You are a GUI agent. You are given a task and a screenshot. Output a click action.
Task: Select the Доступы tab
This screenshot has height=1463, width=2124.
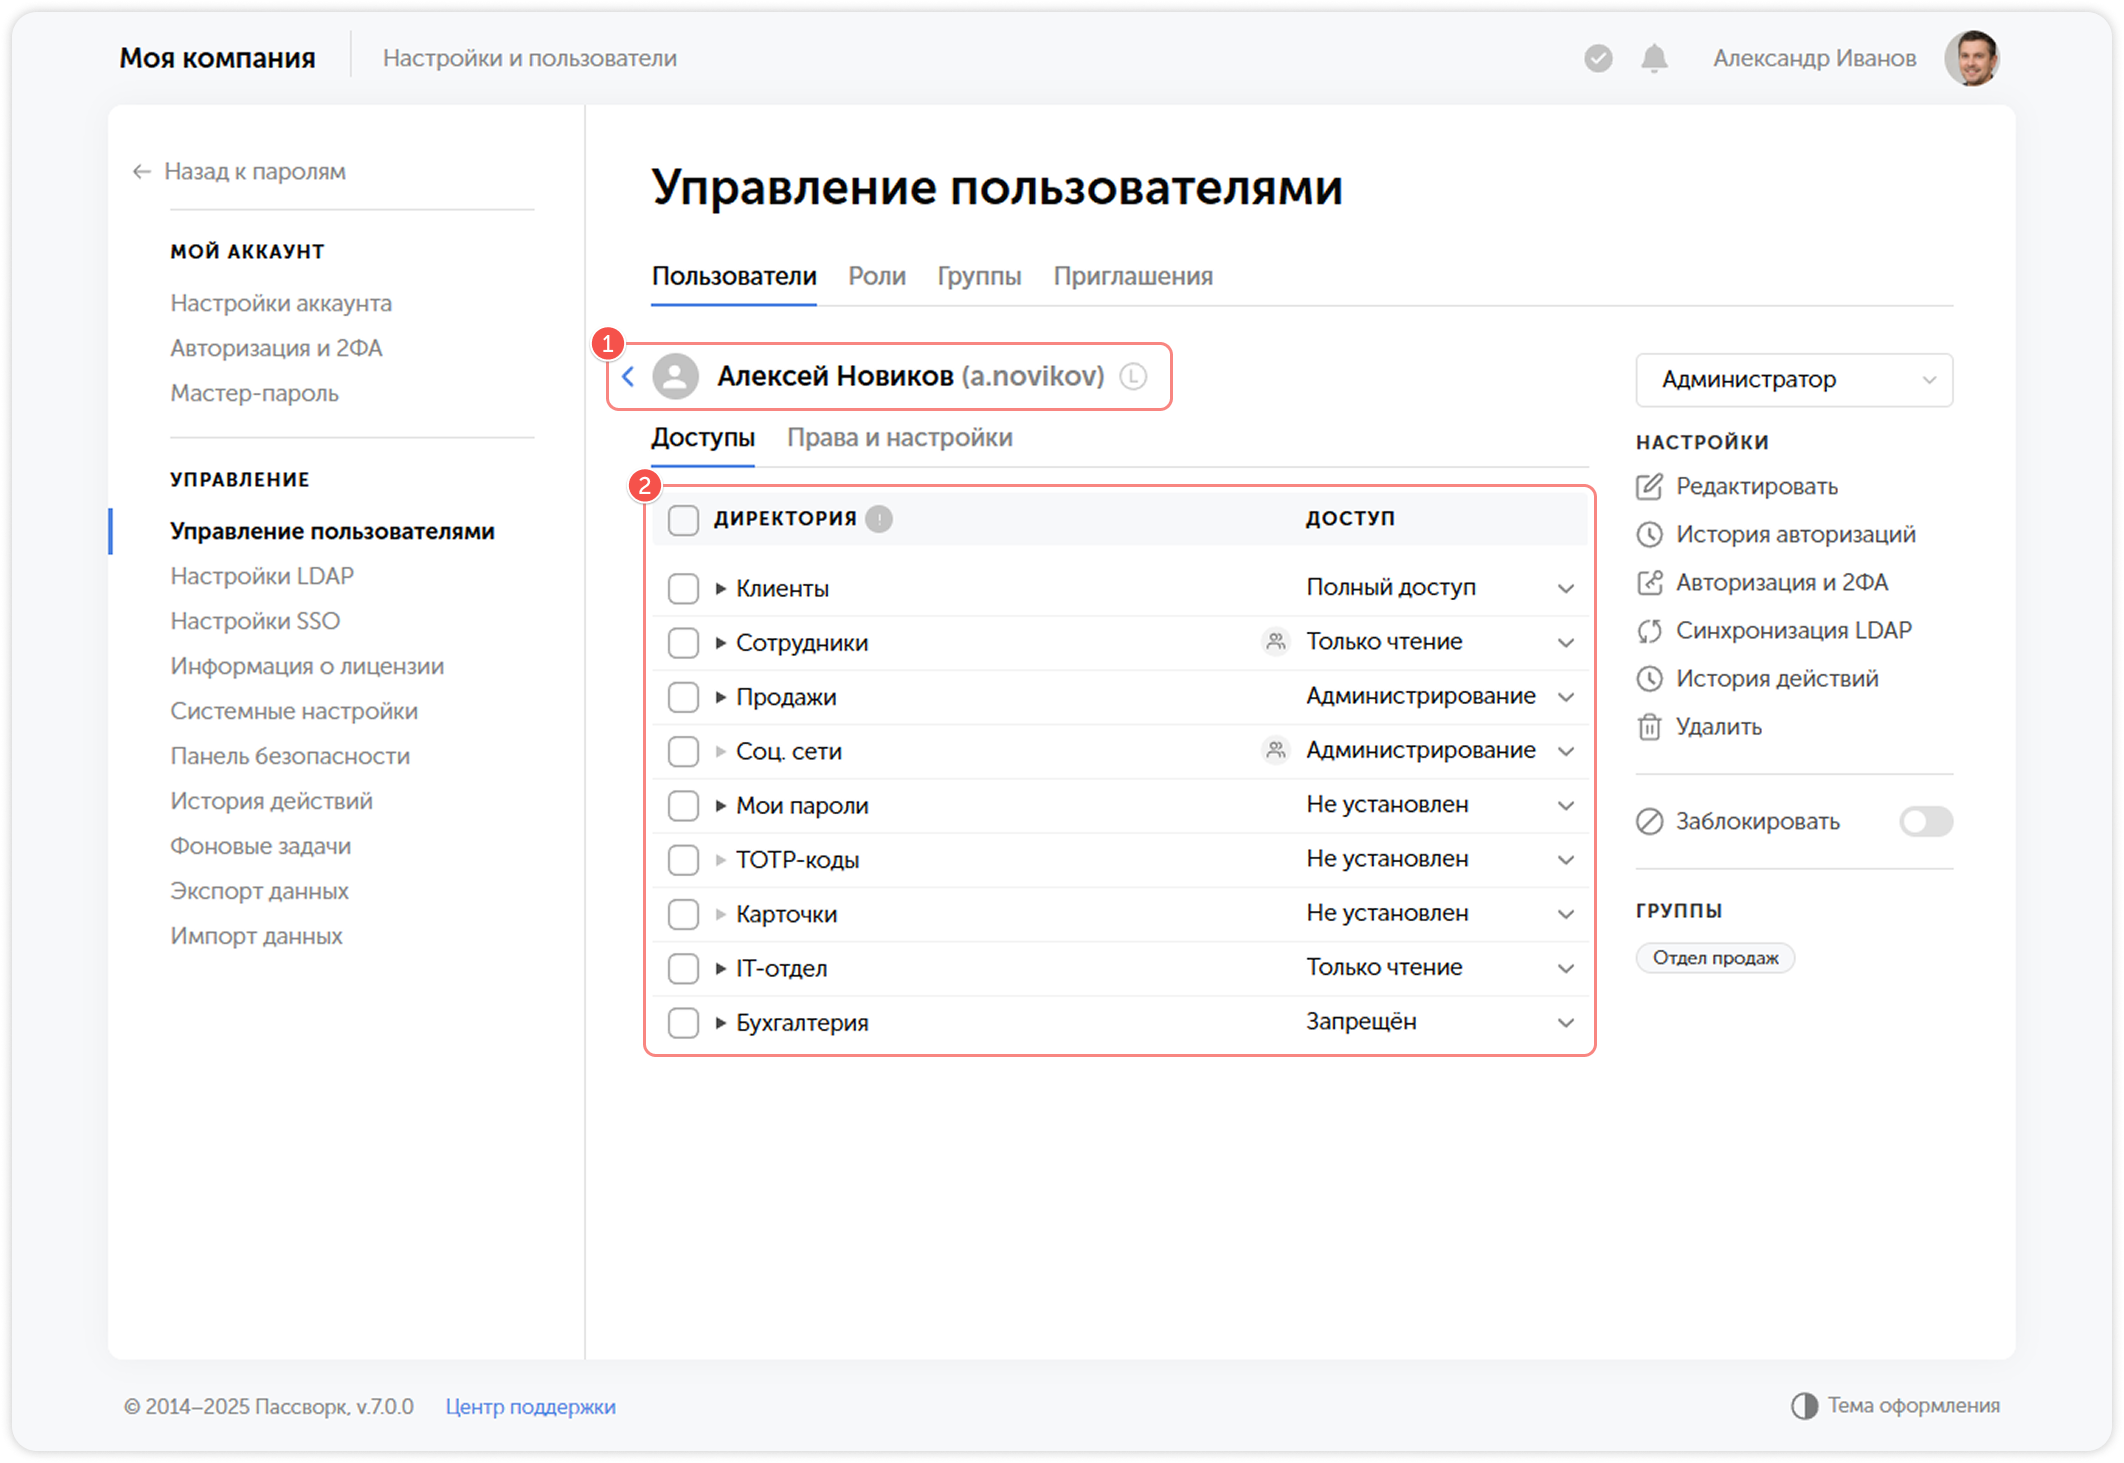tap(703, 438)
